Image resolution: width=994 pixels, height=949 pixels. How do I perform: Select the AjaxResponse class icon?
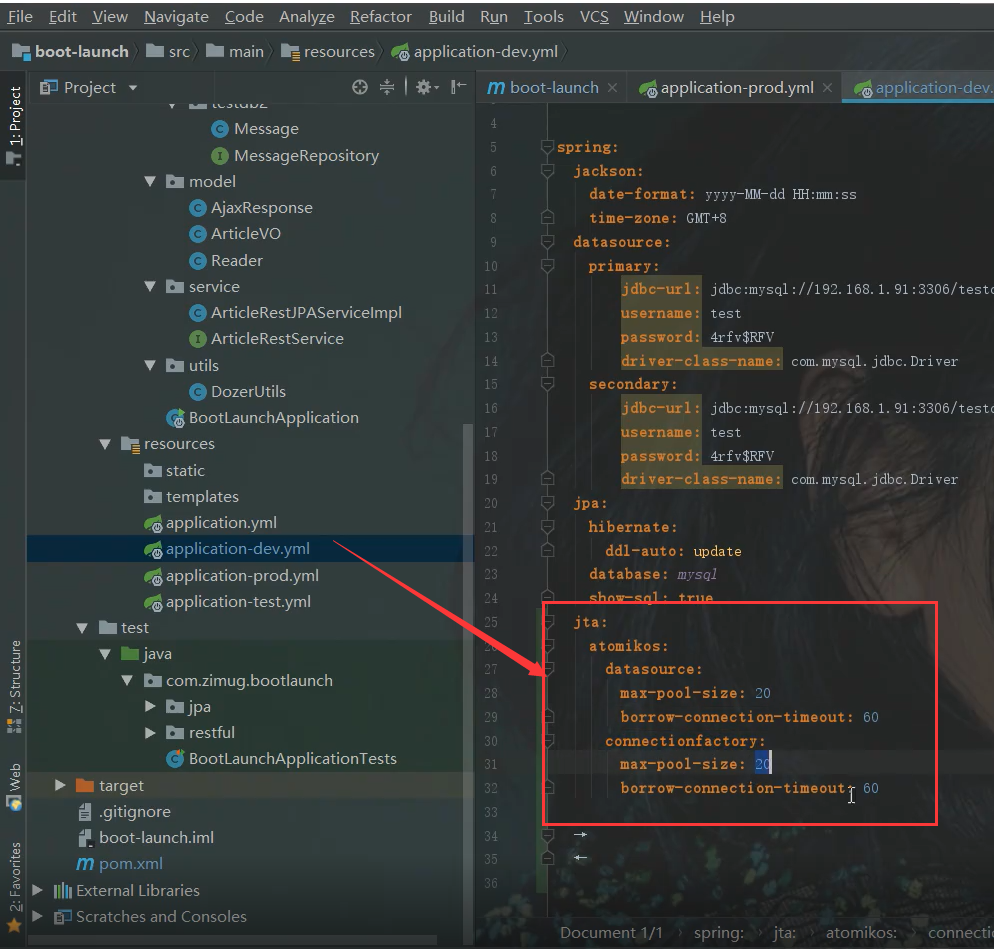(x=198, y=208)
